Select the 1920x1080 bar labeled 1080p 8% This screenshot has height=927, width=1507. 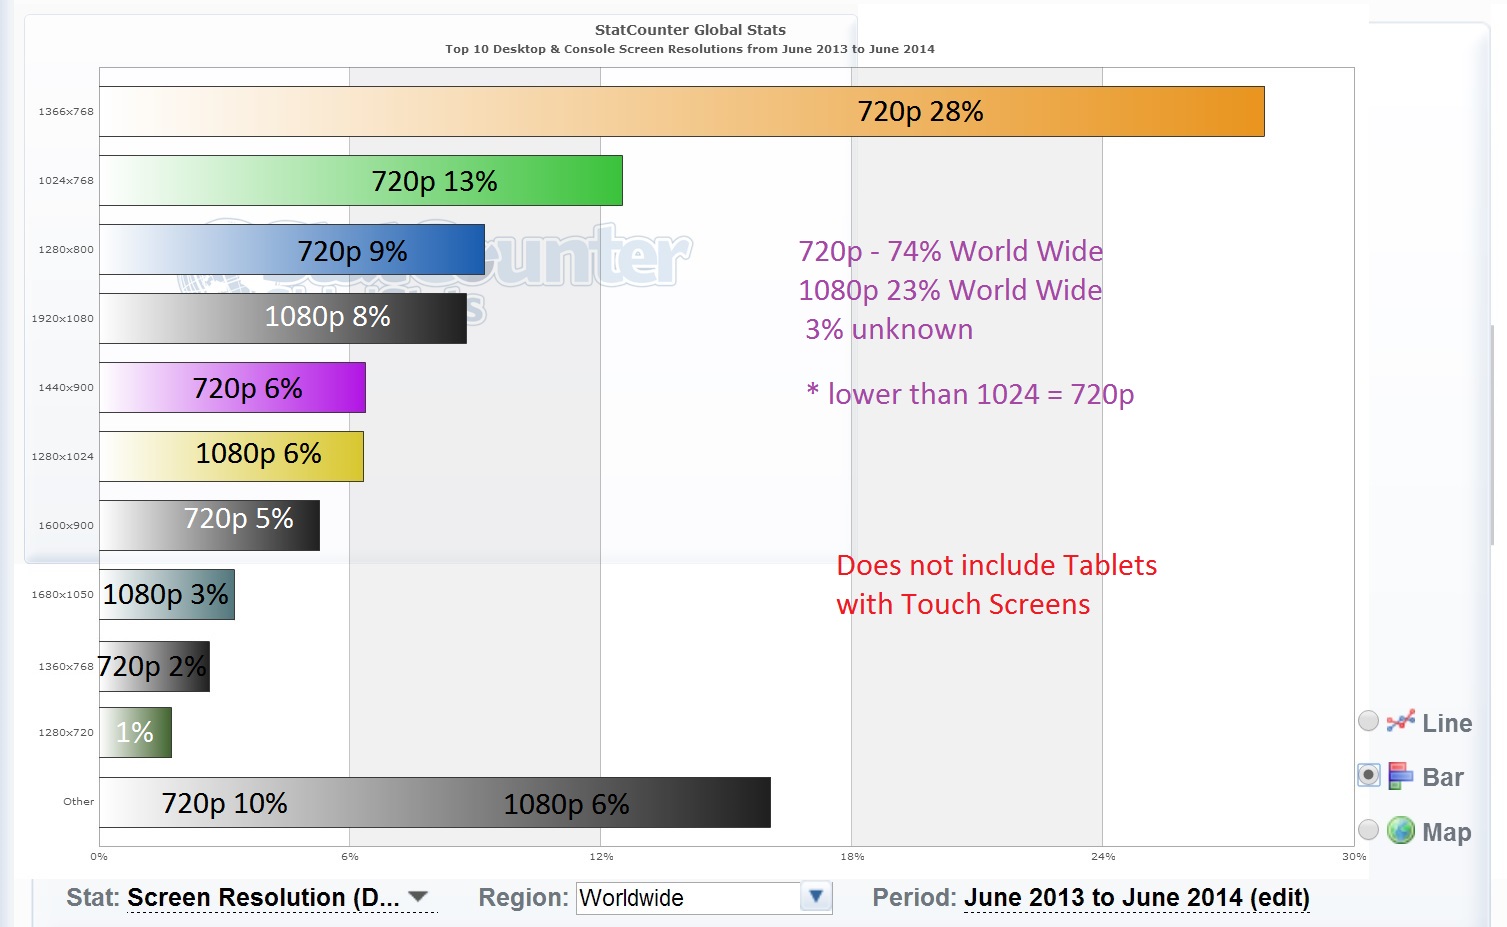coord(283,318)
